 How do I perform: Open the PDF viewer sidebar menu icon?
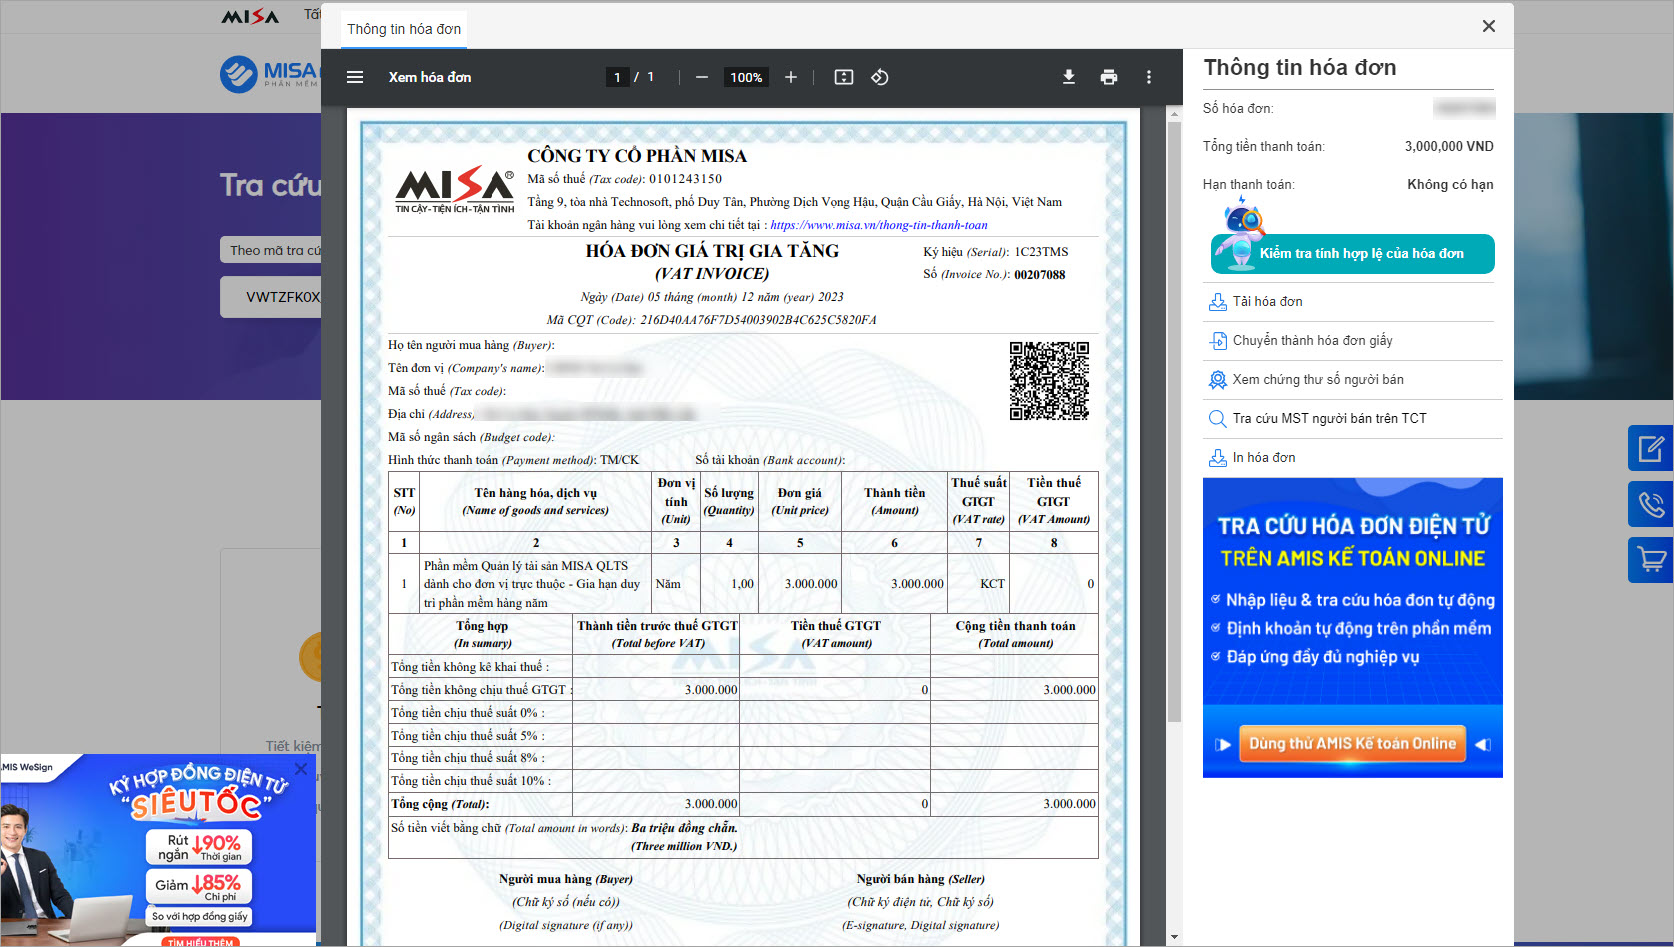(355, 77)
